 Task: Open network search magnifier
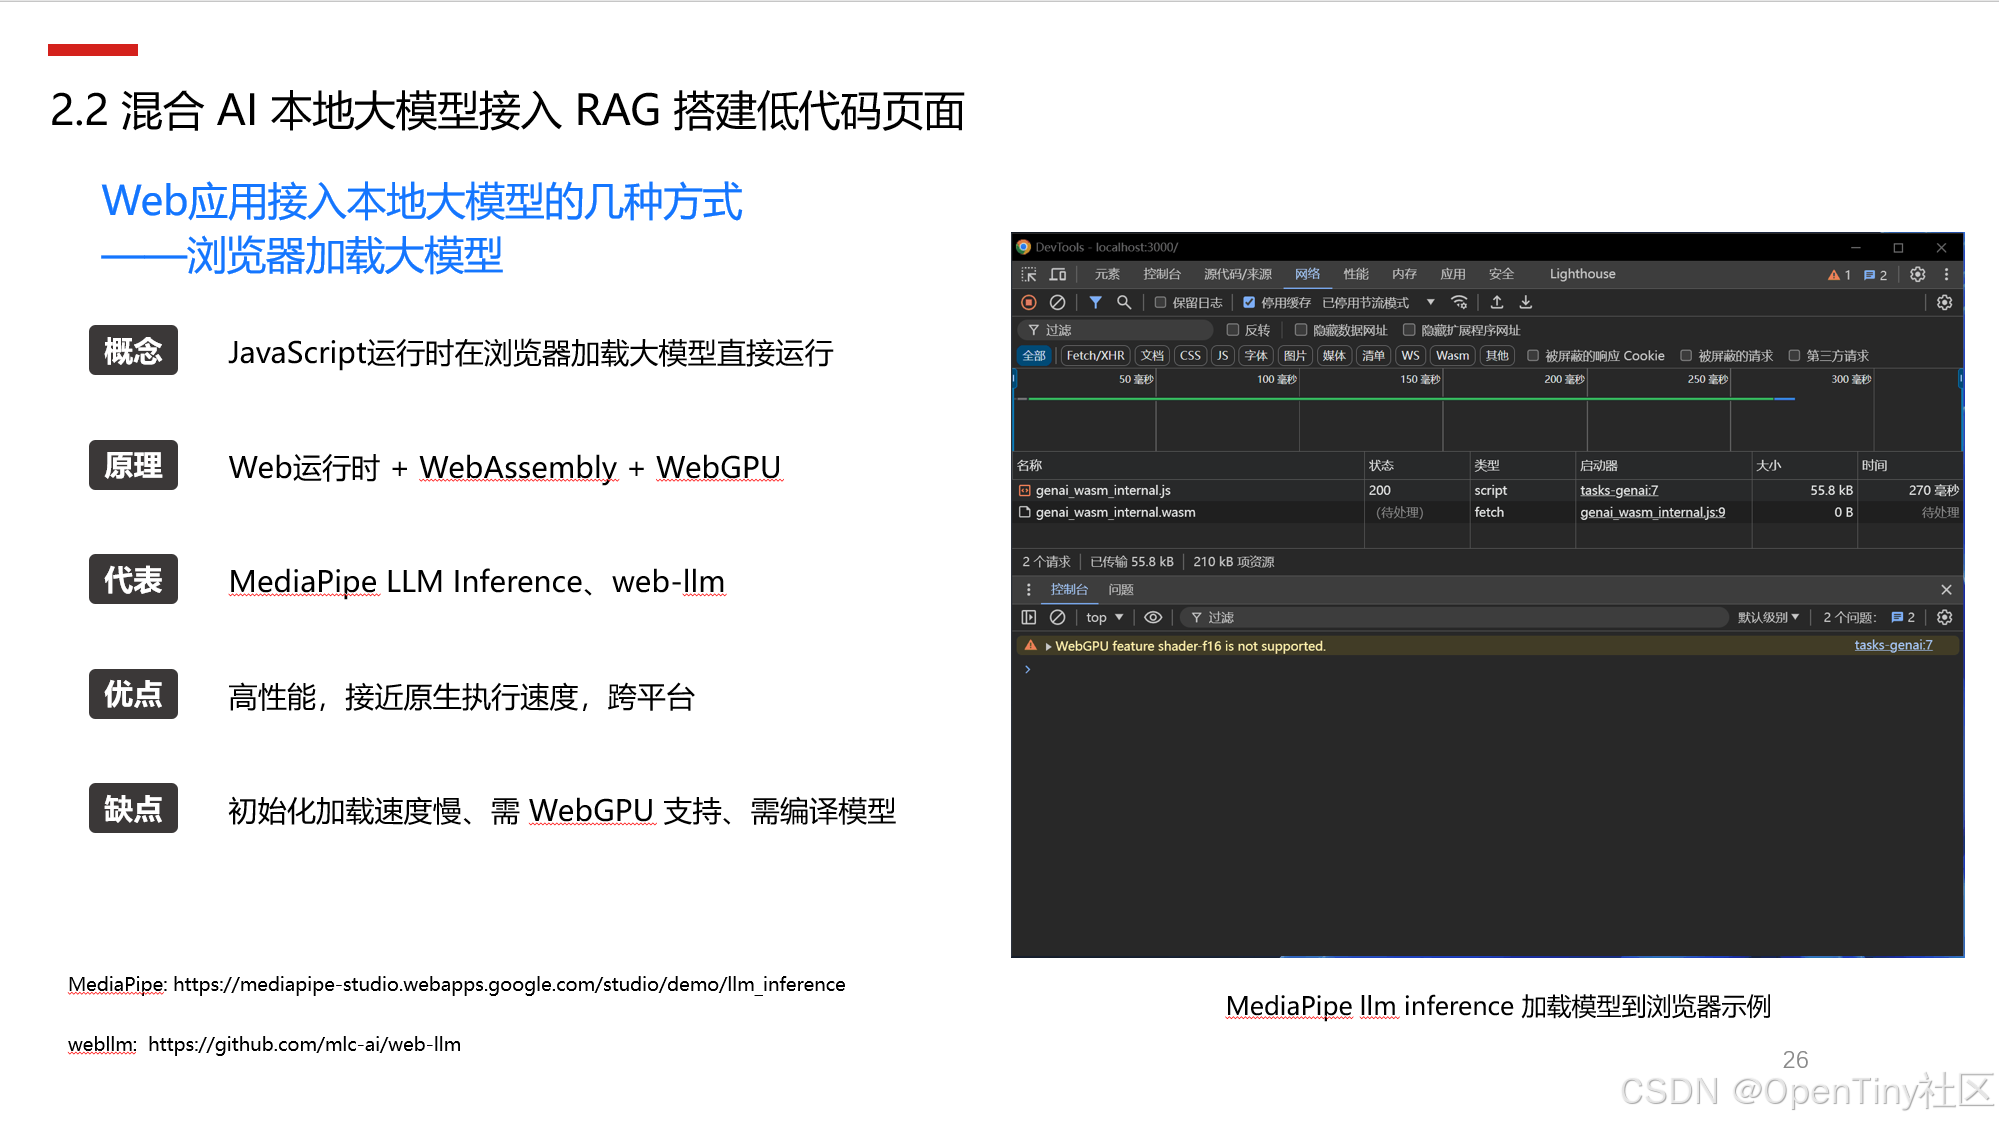click(x=1124, y=302)
